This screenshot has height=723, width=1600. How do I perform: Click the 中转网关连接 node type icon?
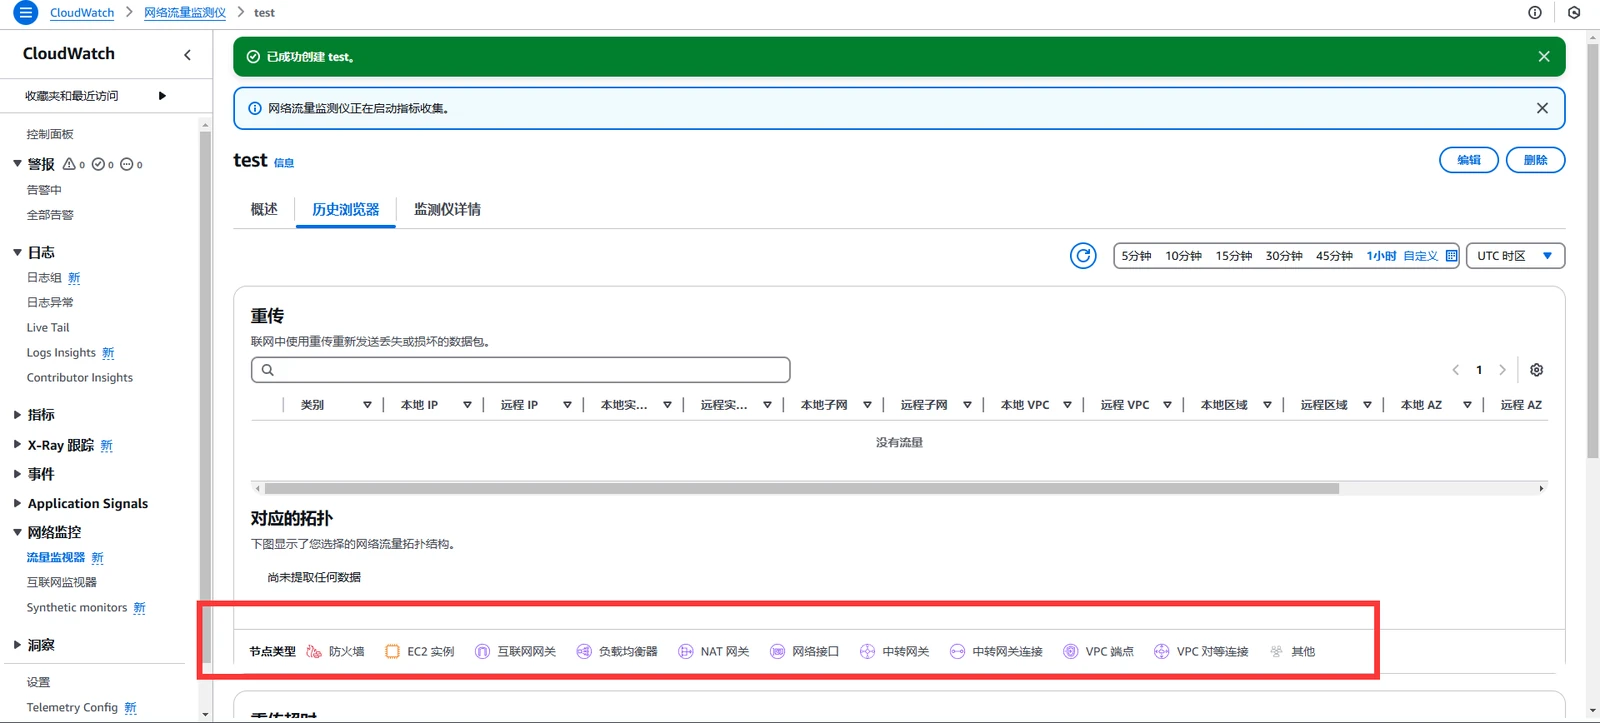957,652
